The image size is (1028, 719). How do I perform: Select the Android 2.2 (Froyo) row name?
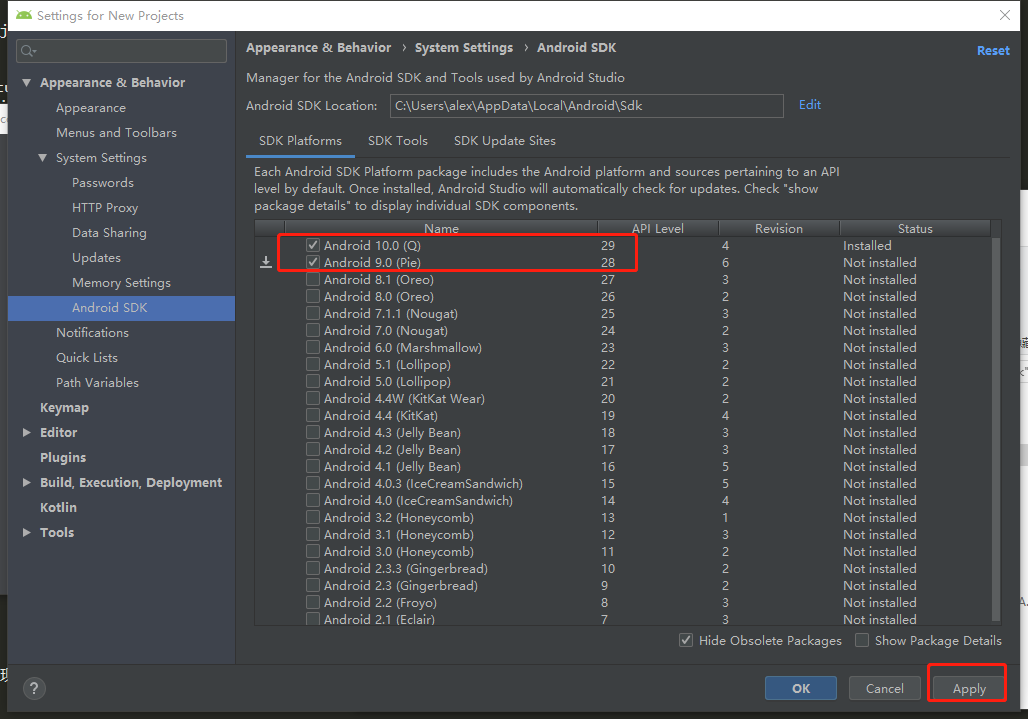click(x=380, y=603)
